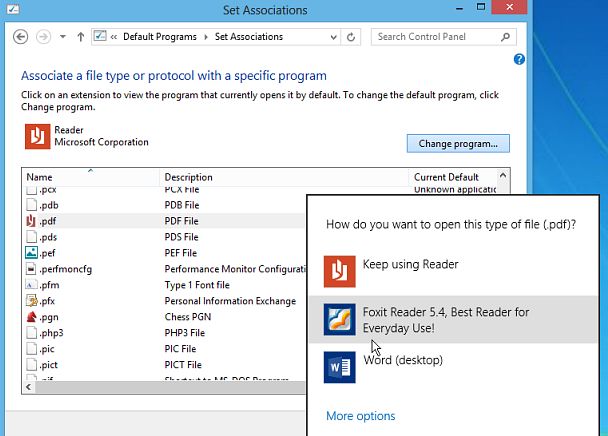The image size is (608, 436).
Task: Choose Word (desktop) option
Action: pyautogui.click(x=453, y=367)
